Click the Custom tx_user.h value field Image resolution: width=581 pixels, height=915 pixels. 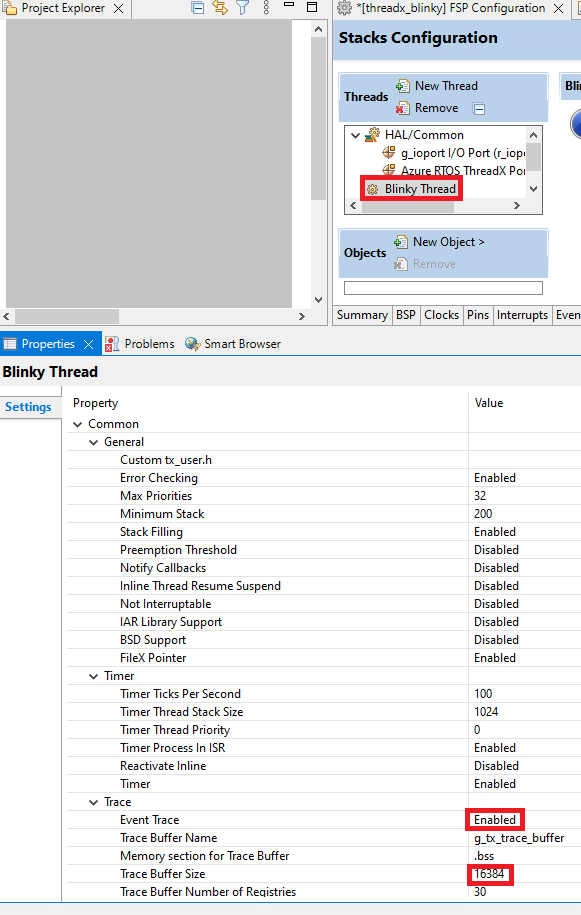(524, 460)
